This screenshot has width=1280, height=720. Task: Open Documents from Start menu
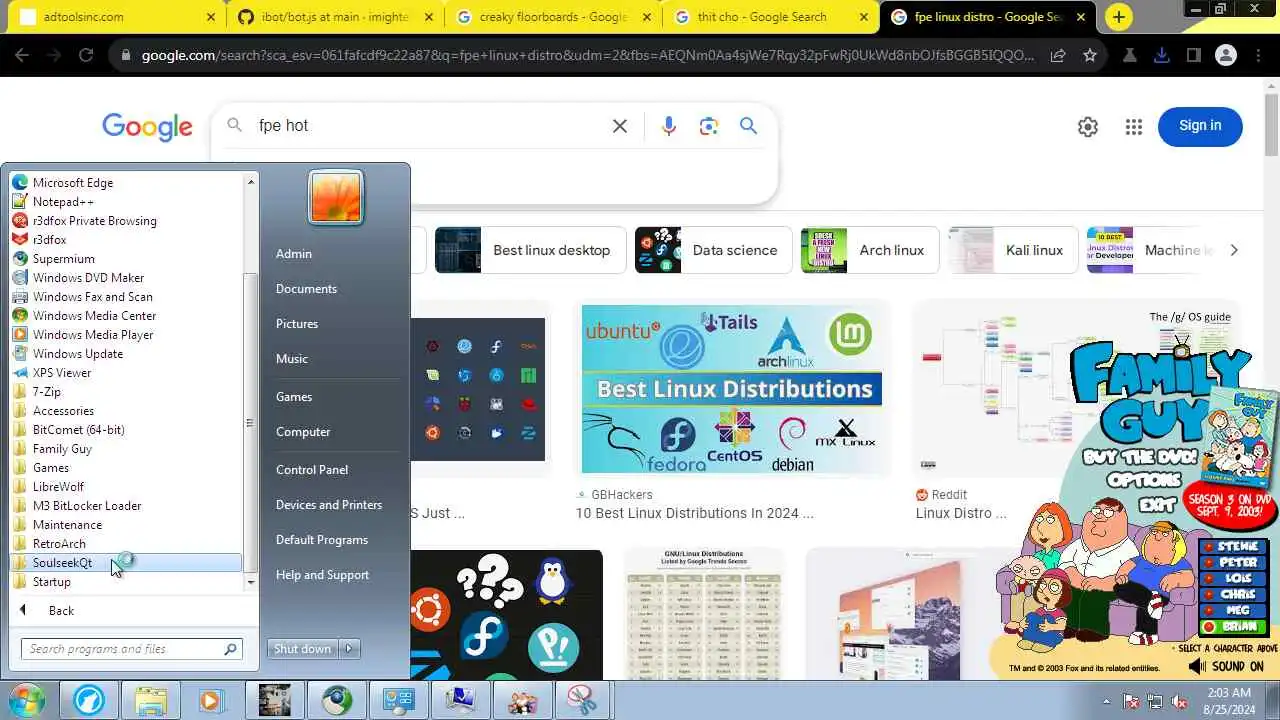pos(306,289)
